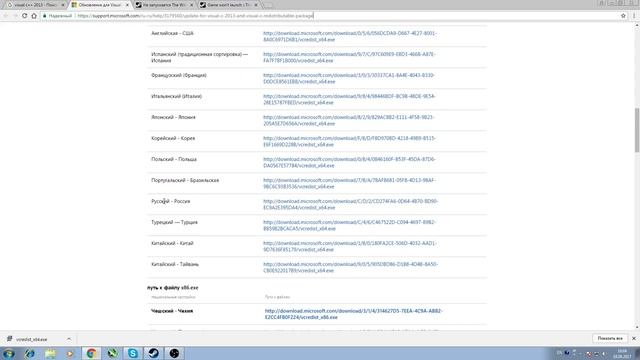The width and height of the screenshot is (640, 360).
Task: Click the forward navigation arrow
Action: click(15, 16)
